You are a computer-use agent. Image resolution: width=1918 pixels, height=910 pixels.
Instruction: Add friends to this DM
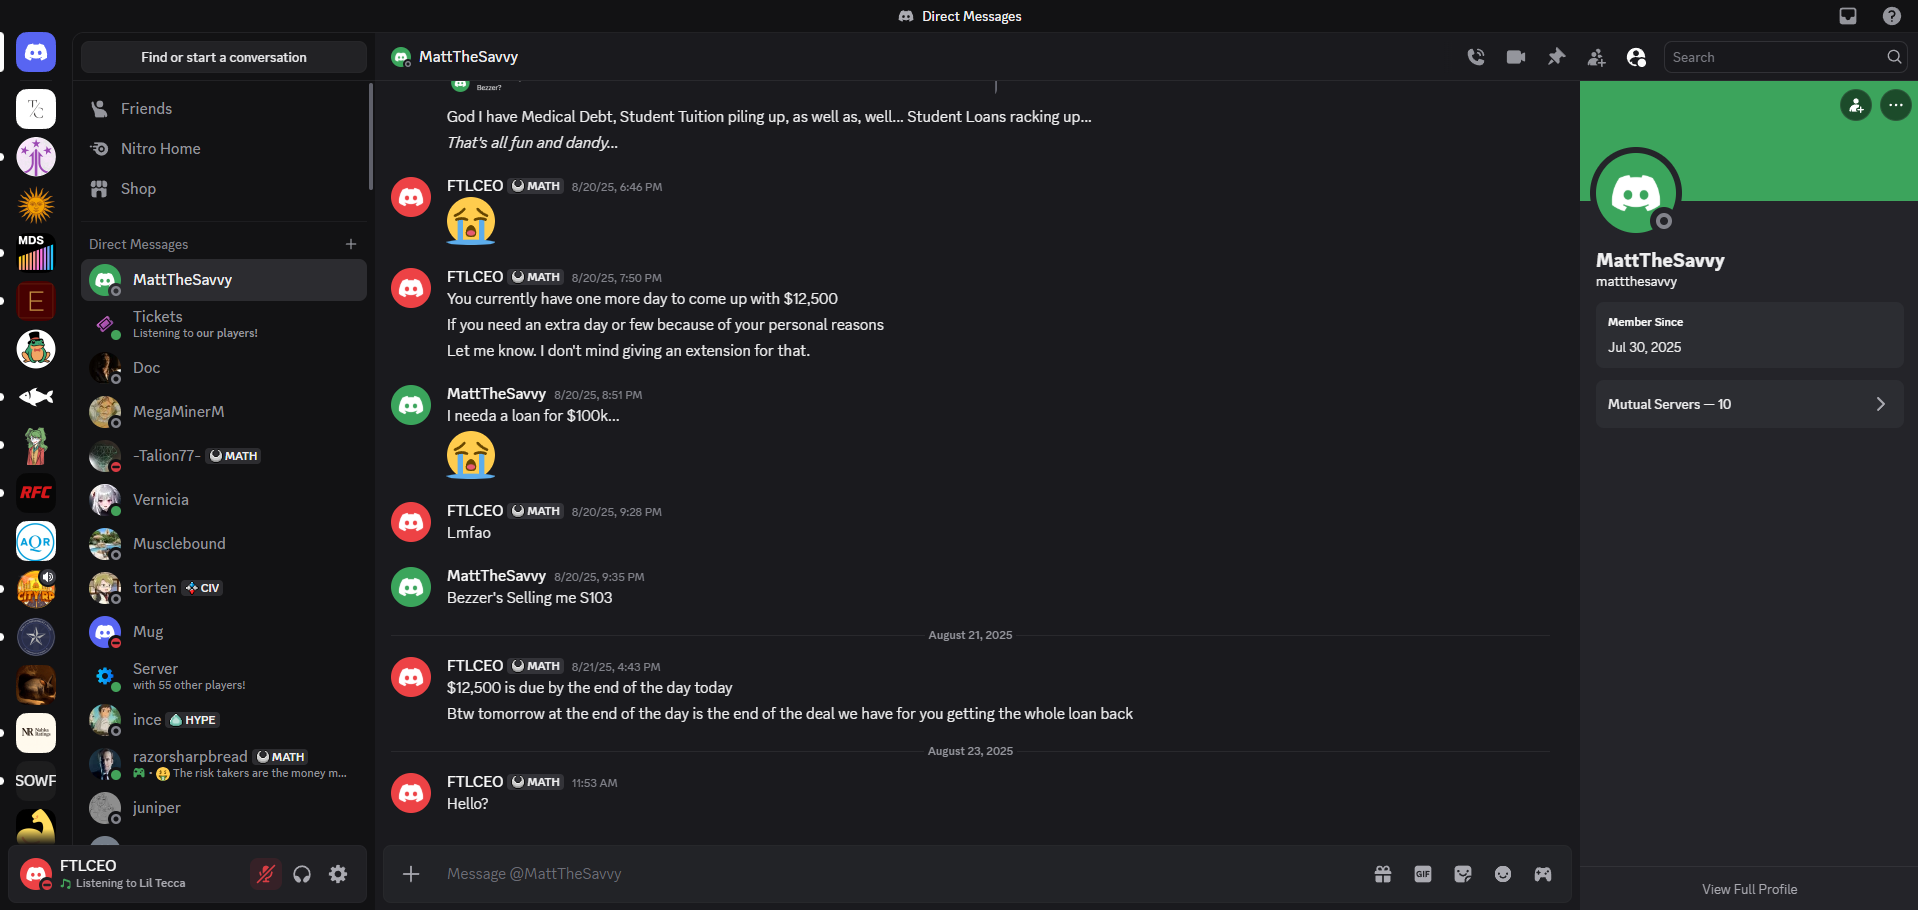[x=1596, y=57]
